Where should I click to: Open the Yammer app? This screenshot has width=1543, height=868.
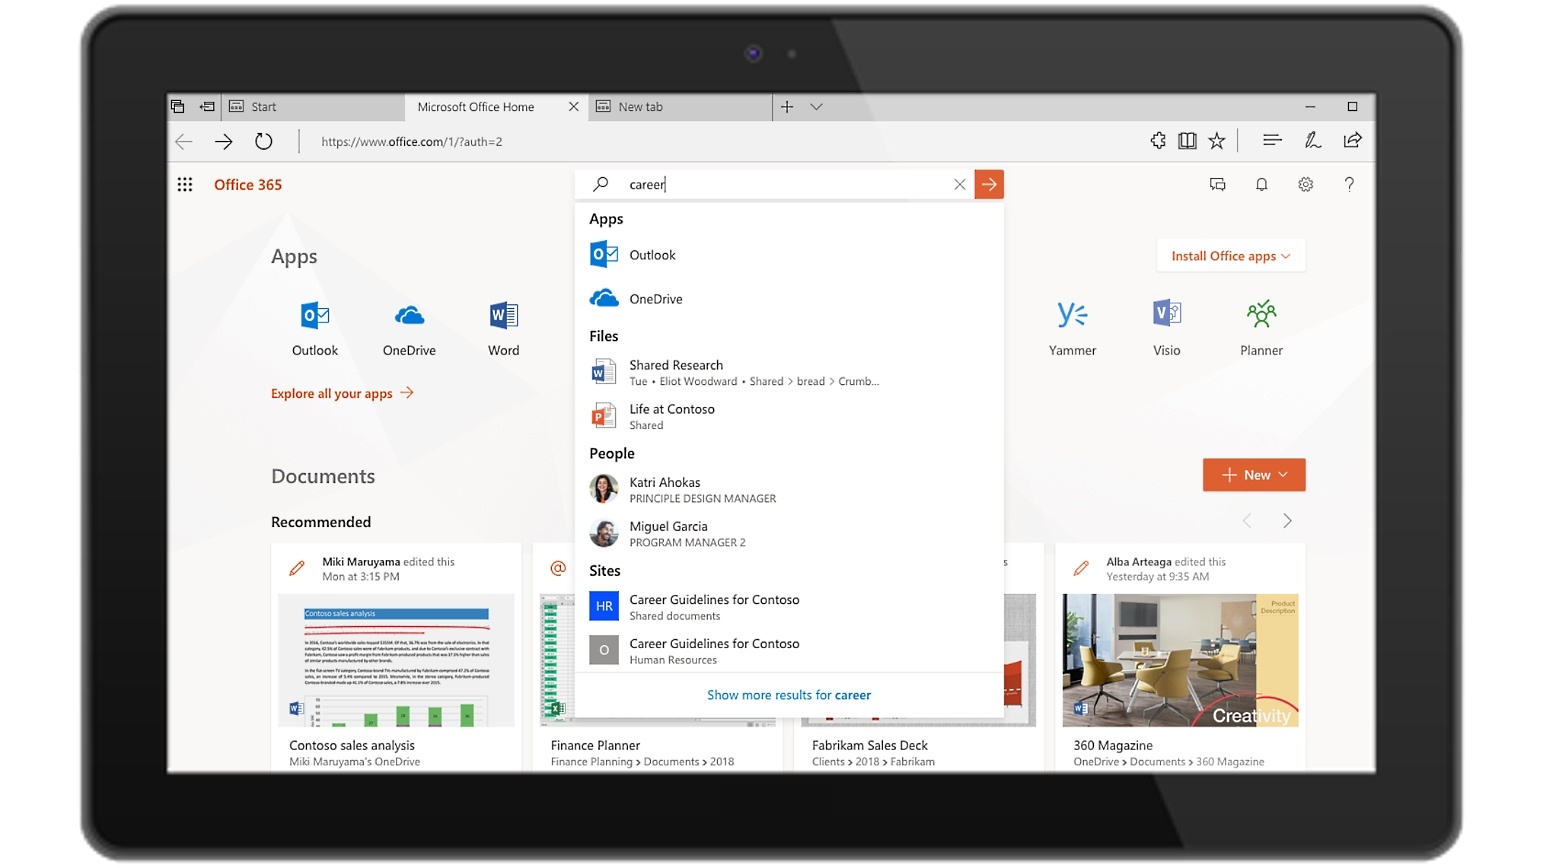click(x=1072, y=328)
